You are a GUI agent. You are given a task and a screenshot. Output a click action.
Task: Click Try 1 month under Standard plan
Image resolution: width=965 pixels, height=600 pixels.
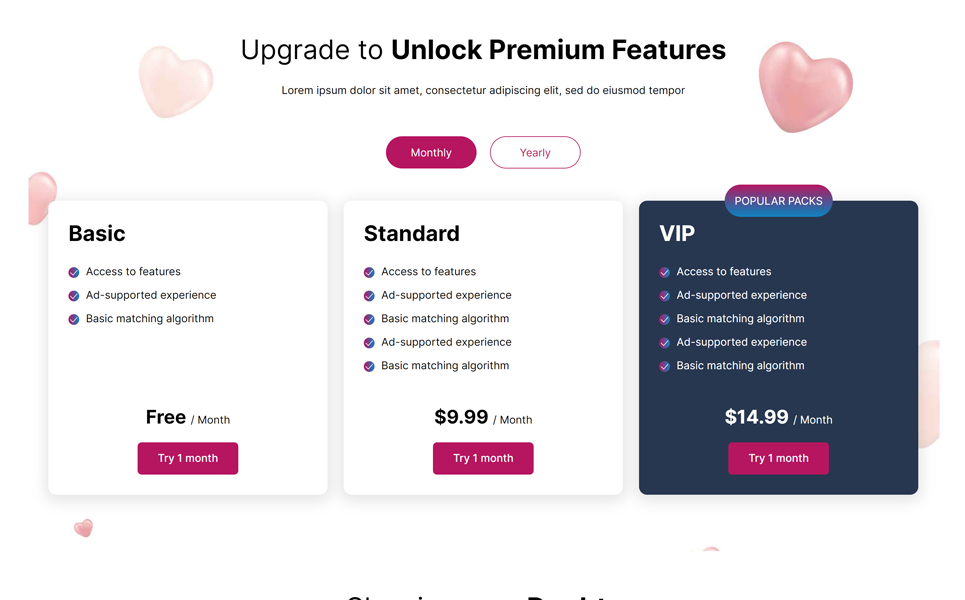point(483,458)
